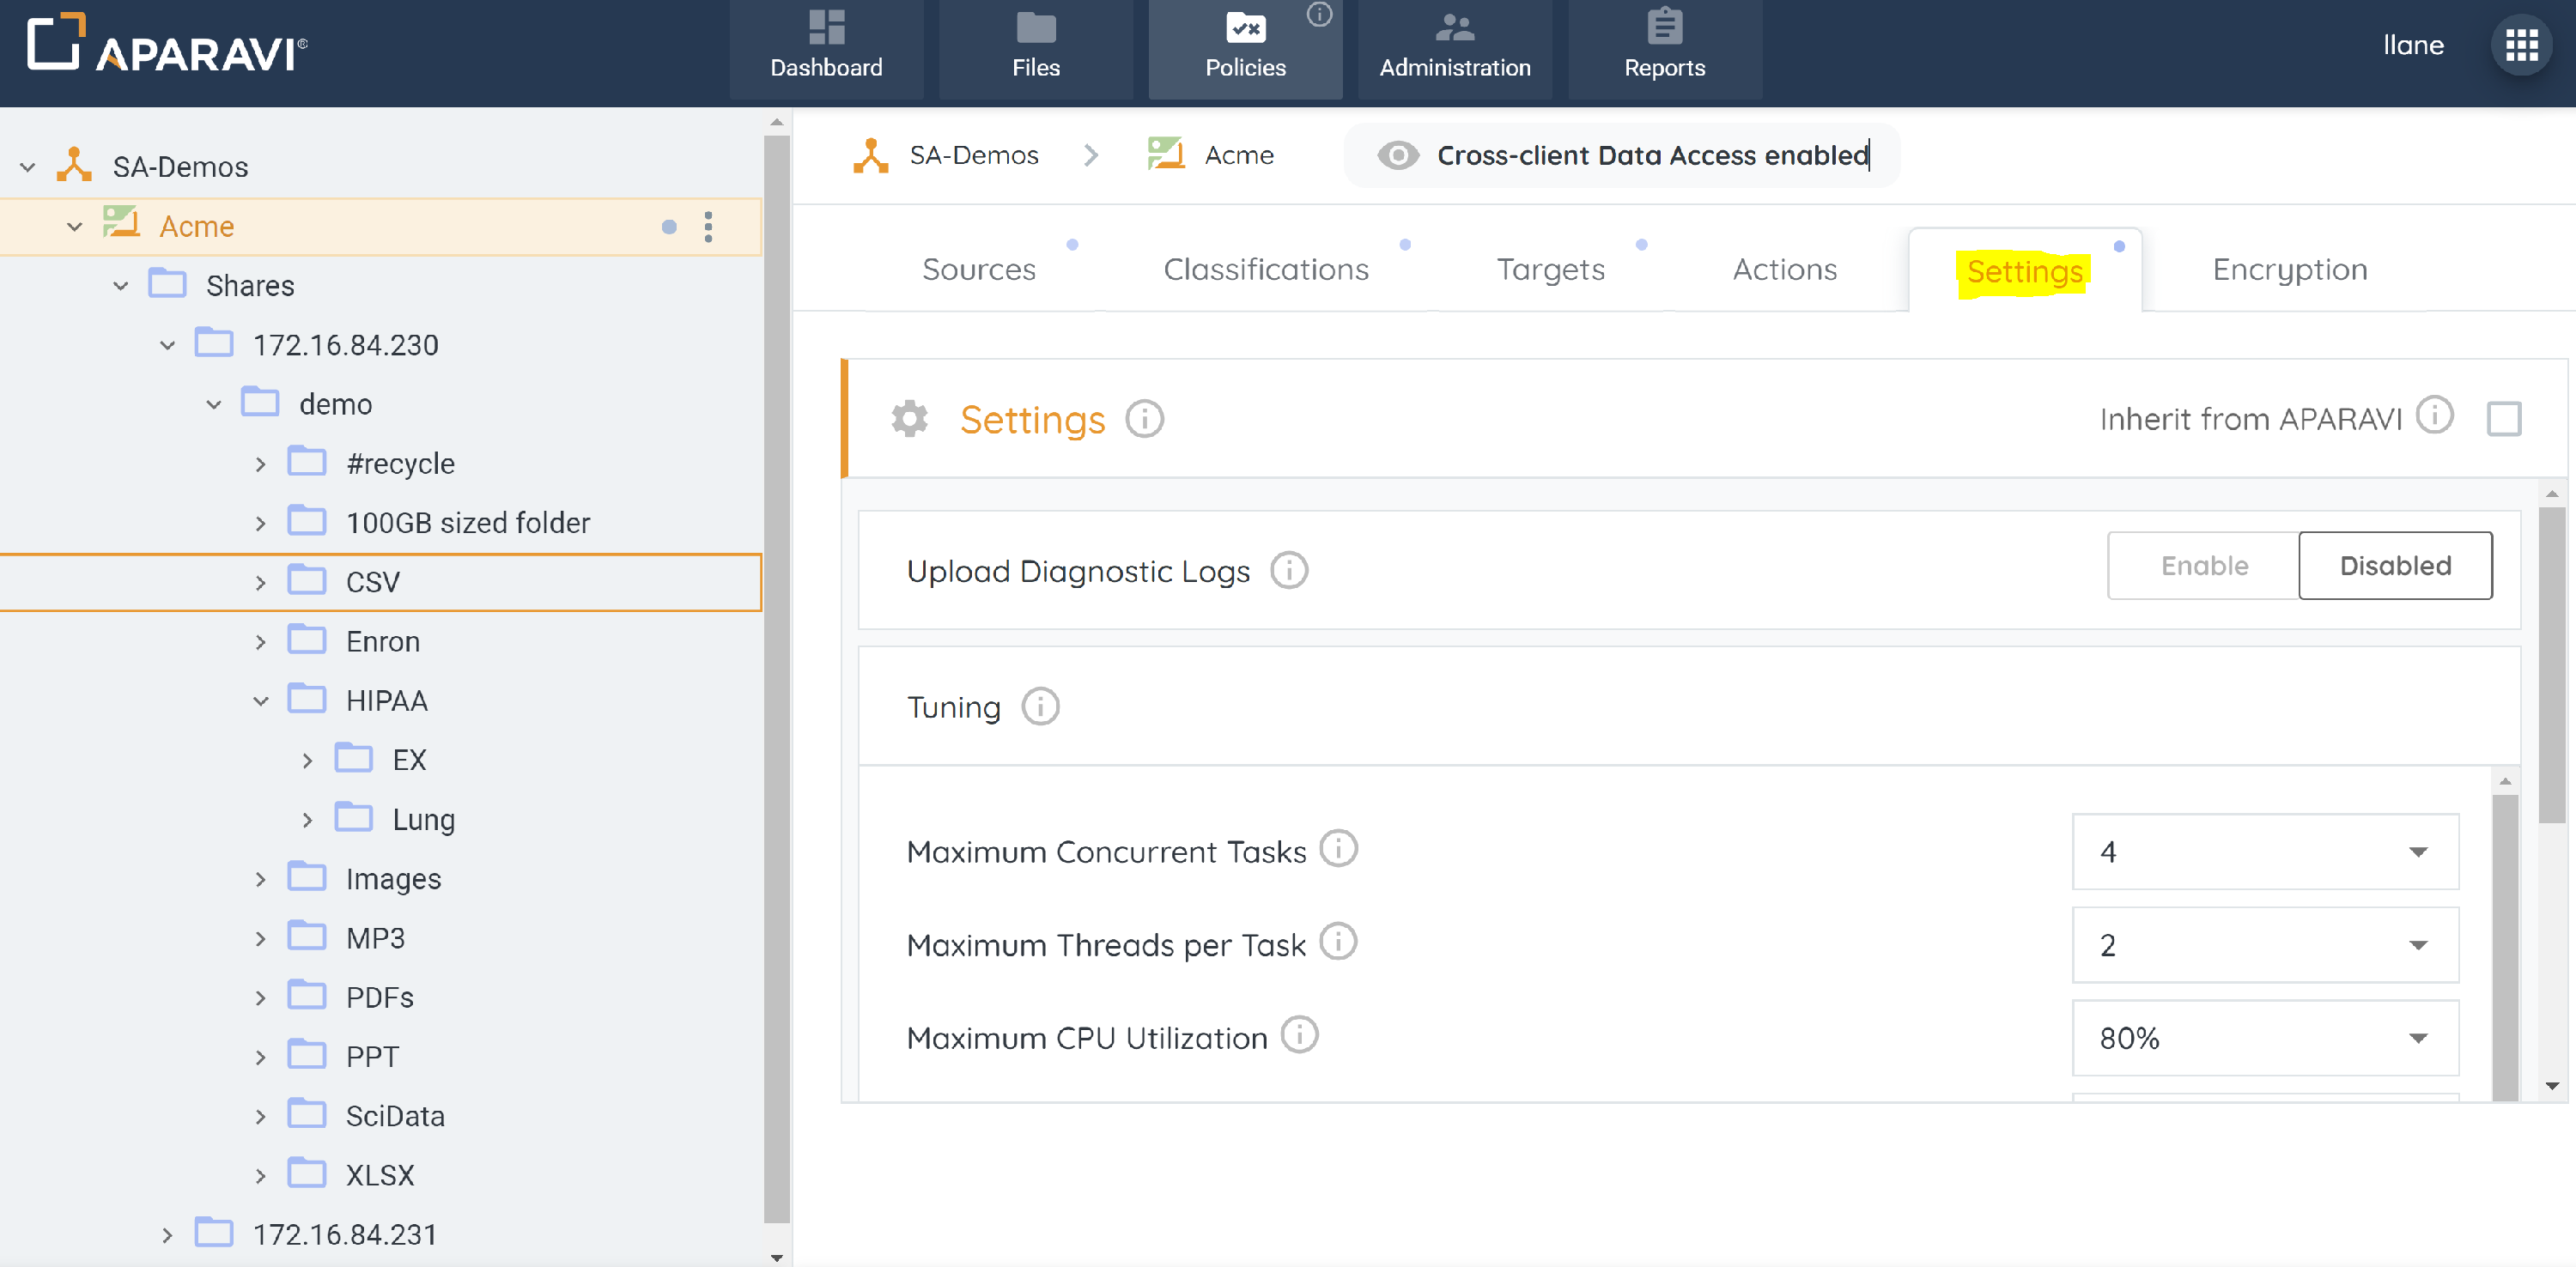Viewport: 2576px width, 1267px height.
Task: Click info icon beside Upload Diagnostic Logs
Action: click(1288, 571)
